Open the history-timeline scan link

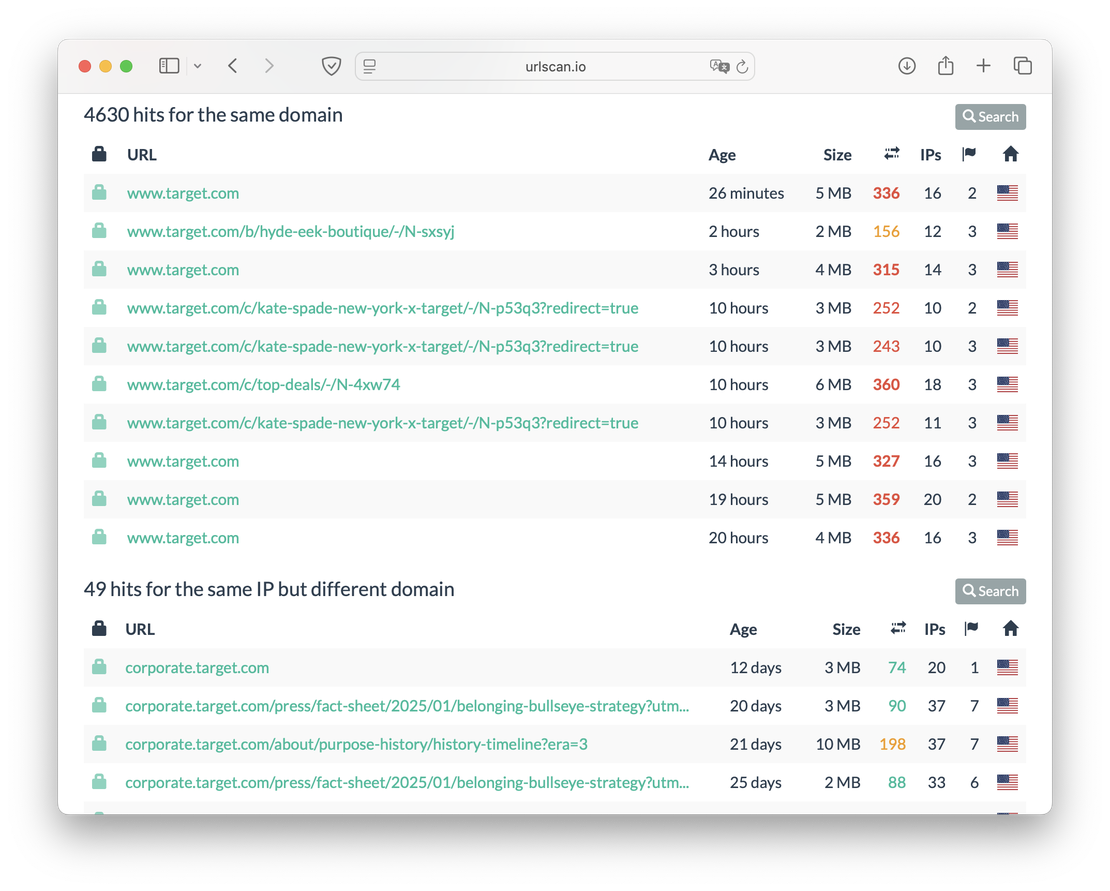tap(356, 744)
